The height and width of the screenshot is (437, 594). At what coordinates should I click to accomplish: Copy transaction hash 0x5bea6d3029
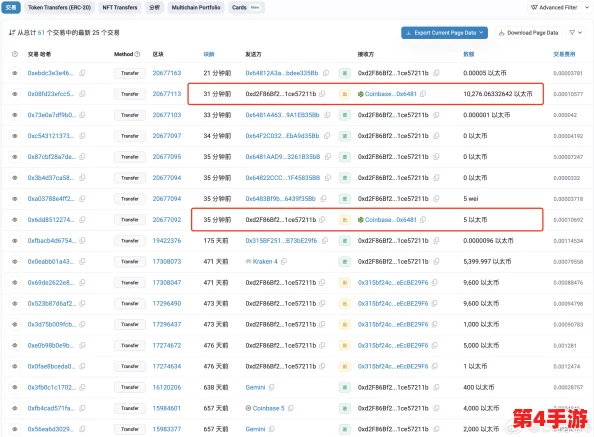[x=82, y=429]
